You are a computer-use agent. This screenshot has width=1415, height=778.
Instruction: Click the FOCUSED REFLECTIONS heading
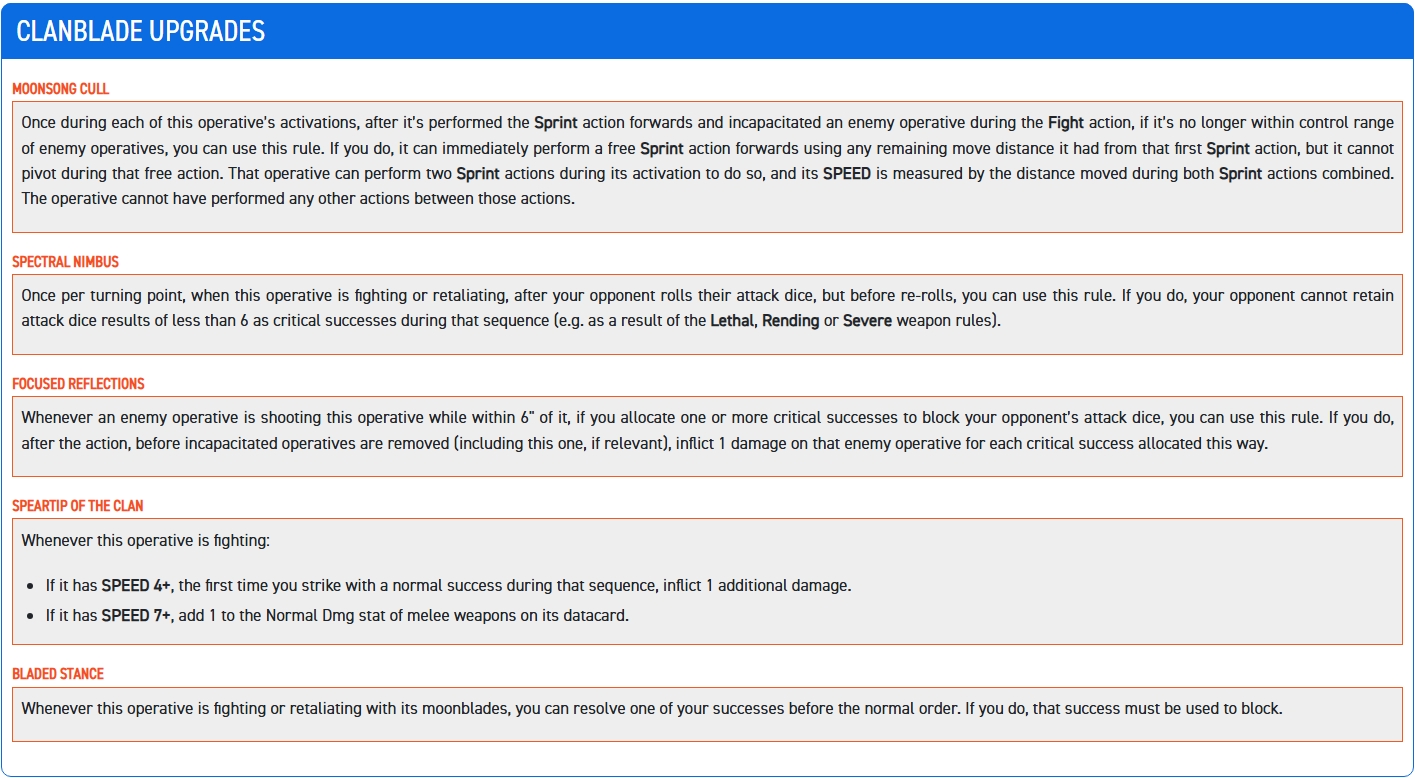click(x=78, y=384)
